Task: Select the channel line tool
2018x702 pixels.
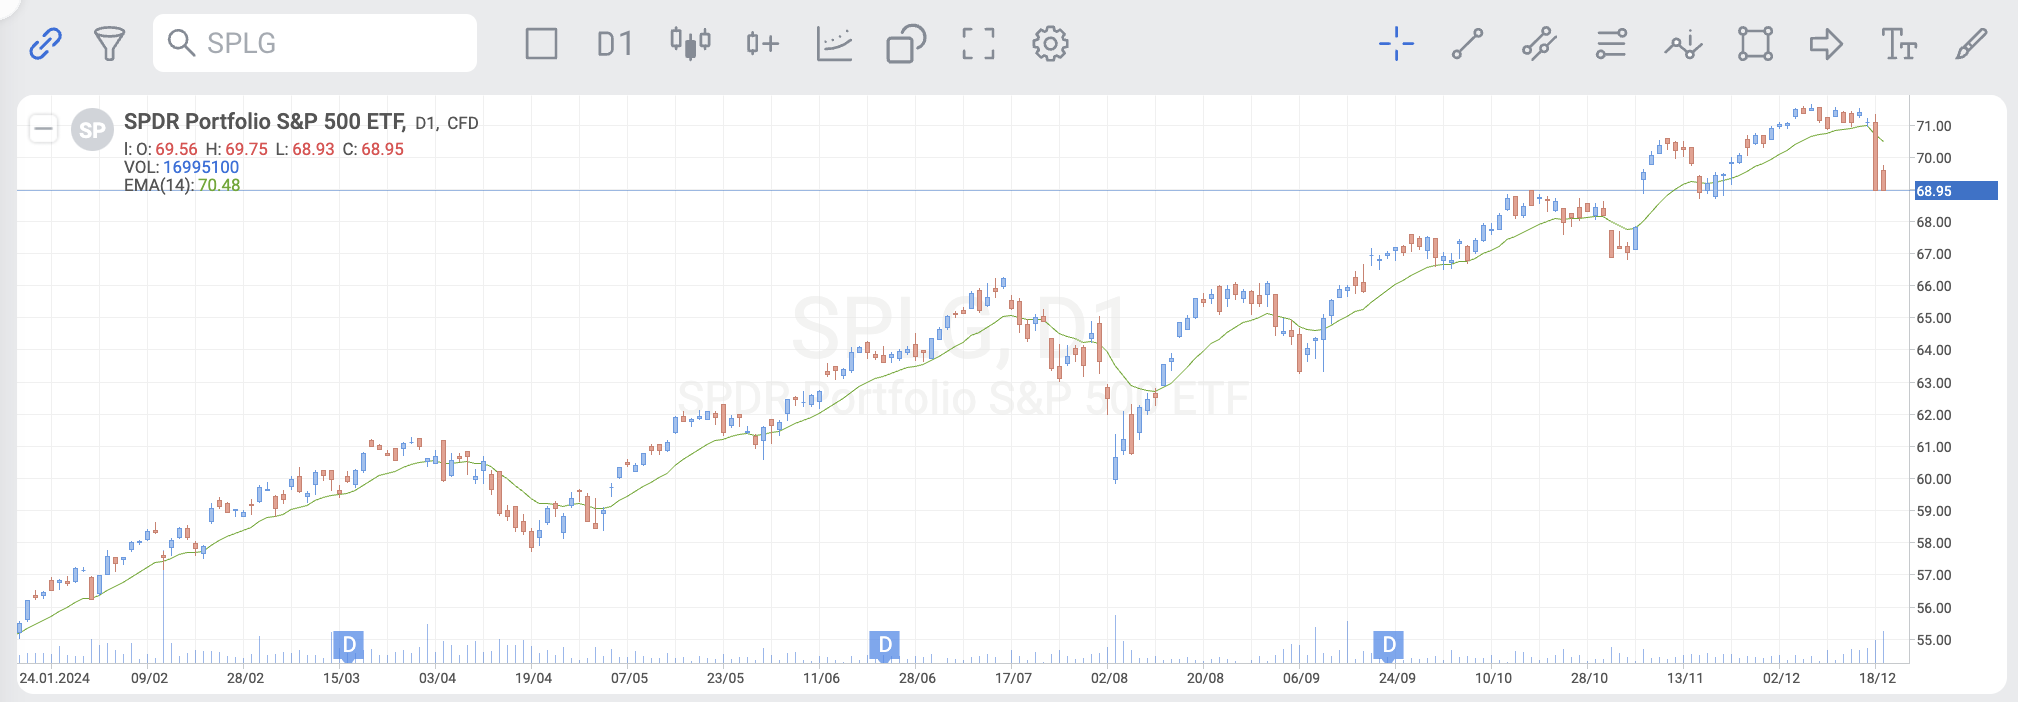Action: coord(1540,43)
